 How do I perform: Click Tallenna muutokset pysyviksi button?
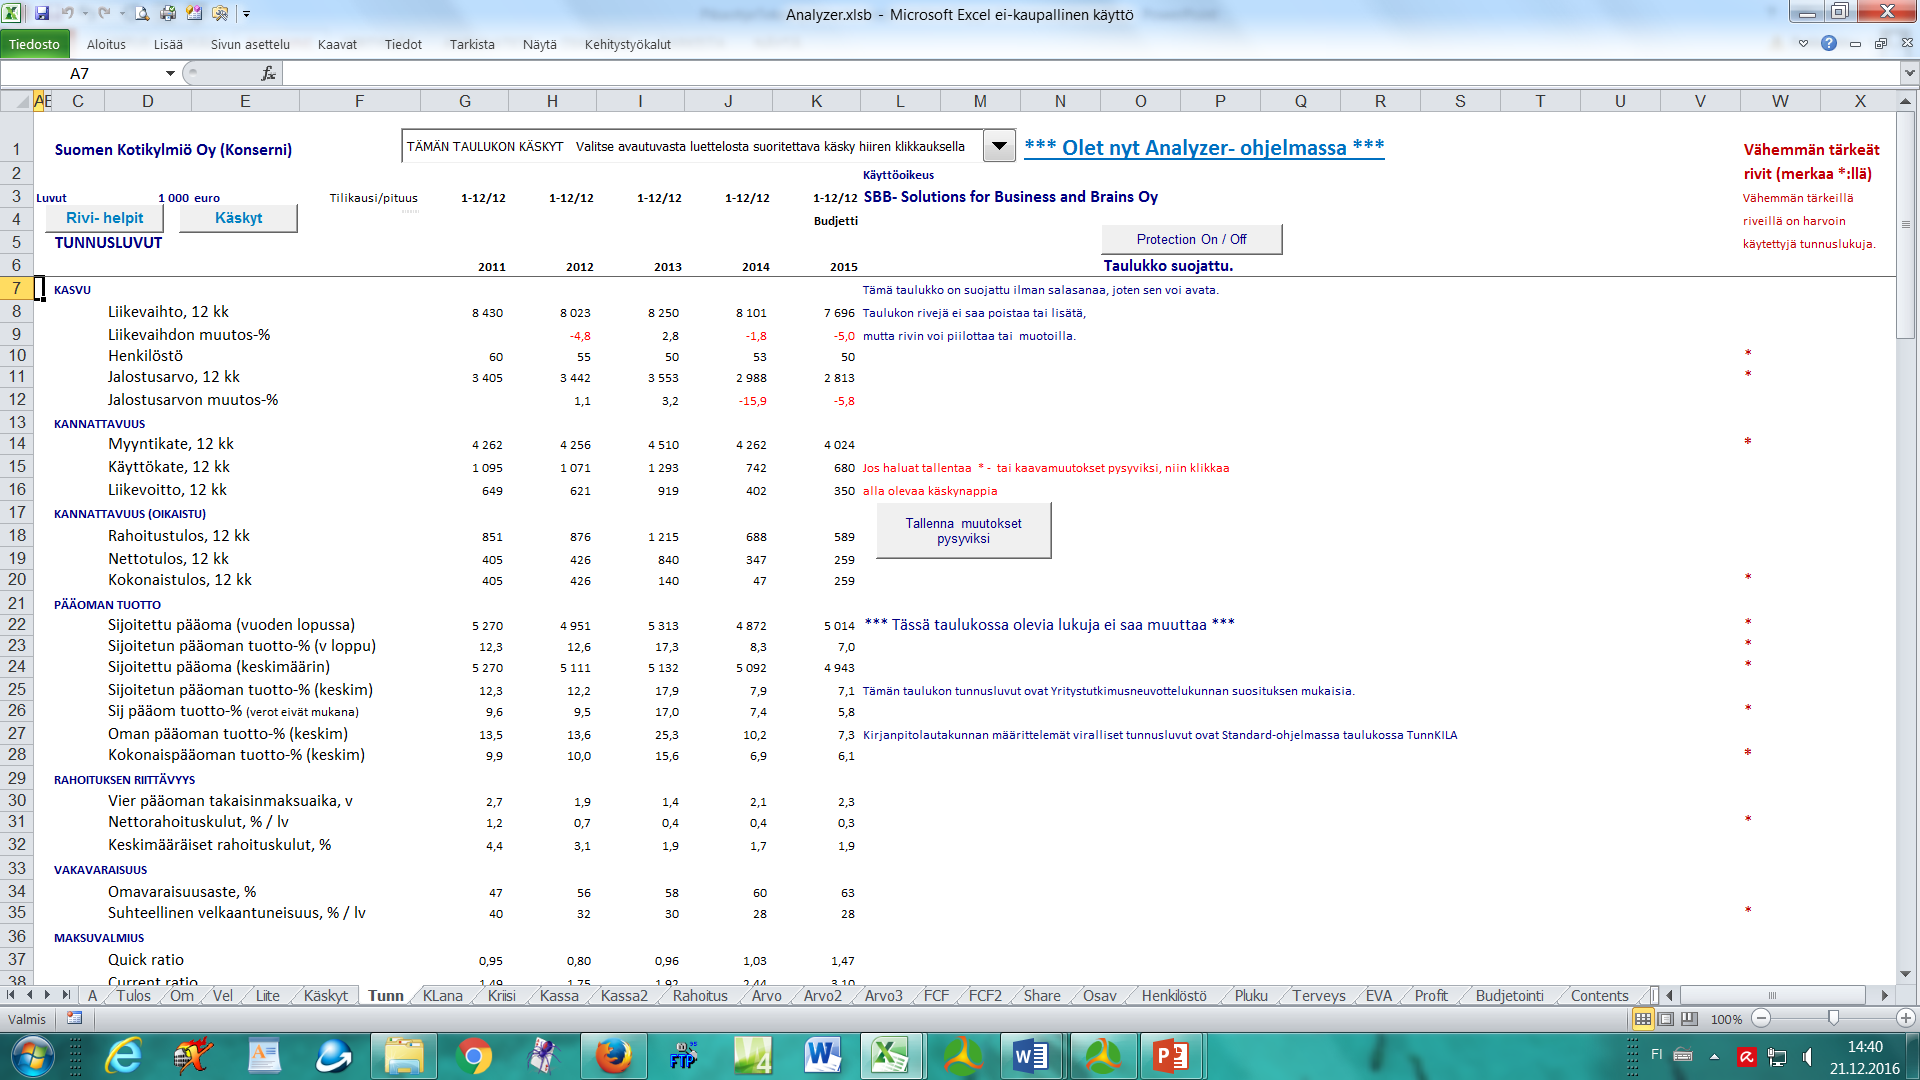(963, 531)
